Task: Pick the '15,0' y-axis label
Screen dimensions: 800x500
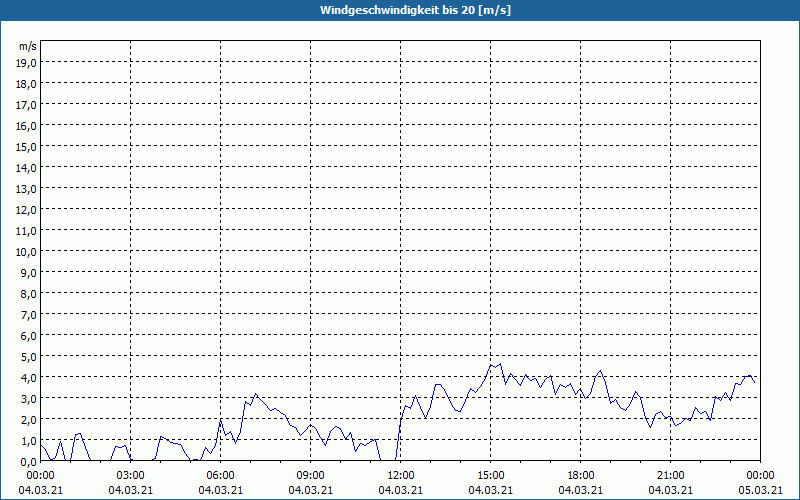Action: coord(26,147)
